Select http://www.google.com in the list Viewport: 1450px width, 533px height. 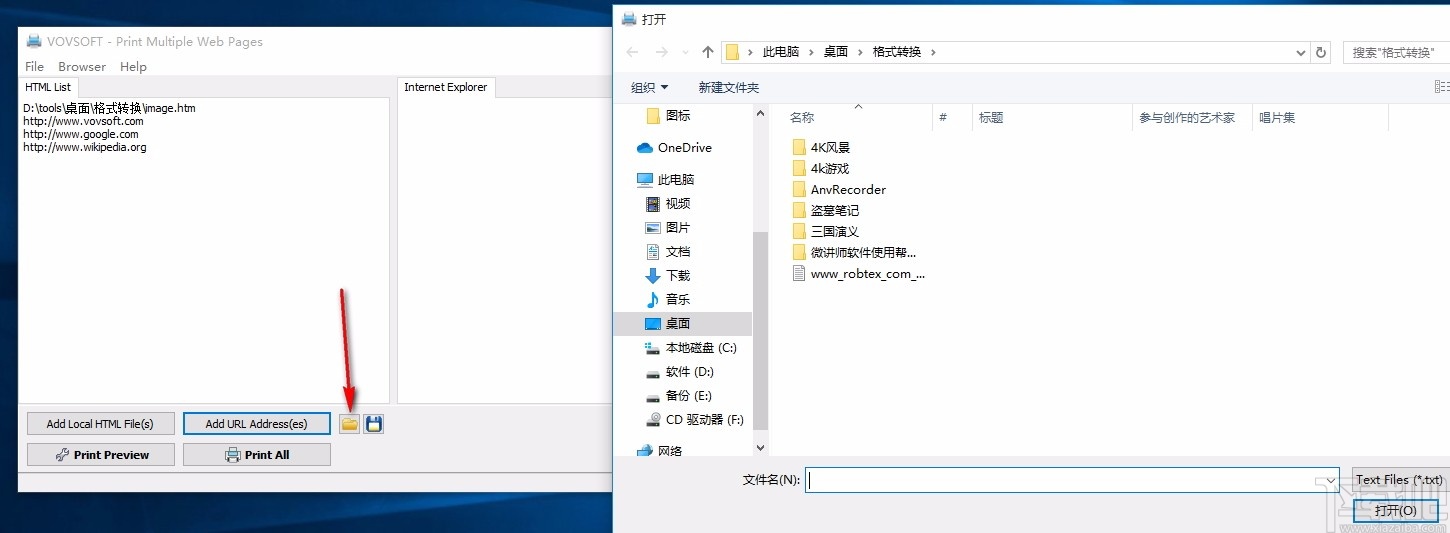pos(81,134)
